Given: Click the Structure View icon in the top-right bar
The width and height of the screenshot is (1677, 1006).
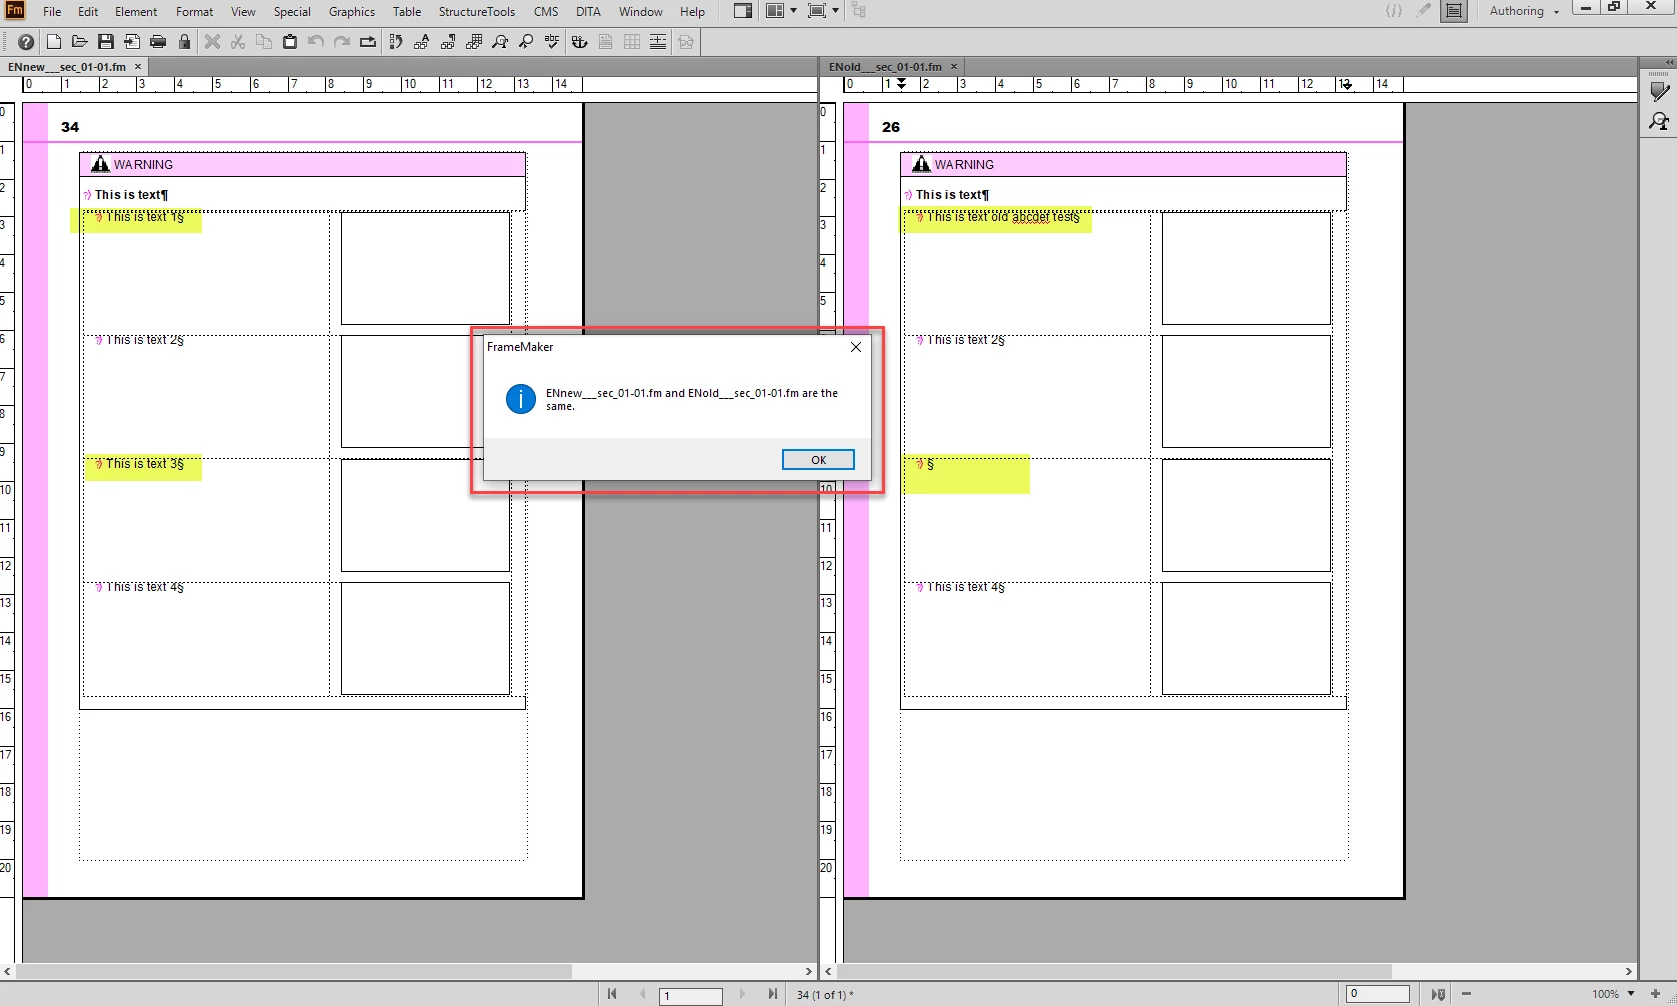Looking at the screenshot, I should click(1454, 11).
